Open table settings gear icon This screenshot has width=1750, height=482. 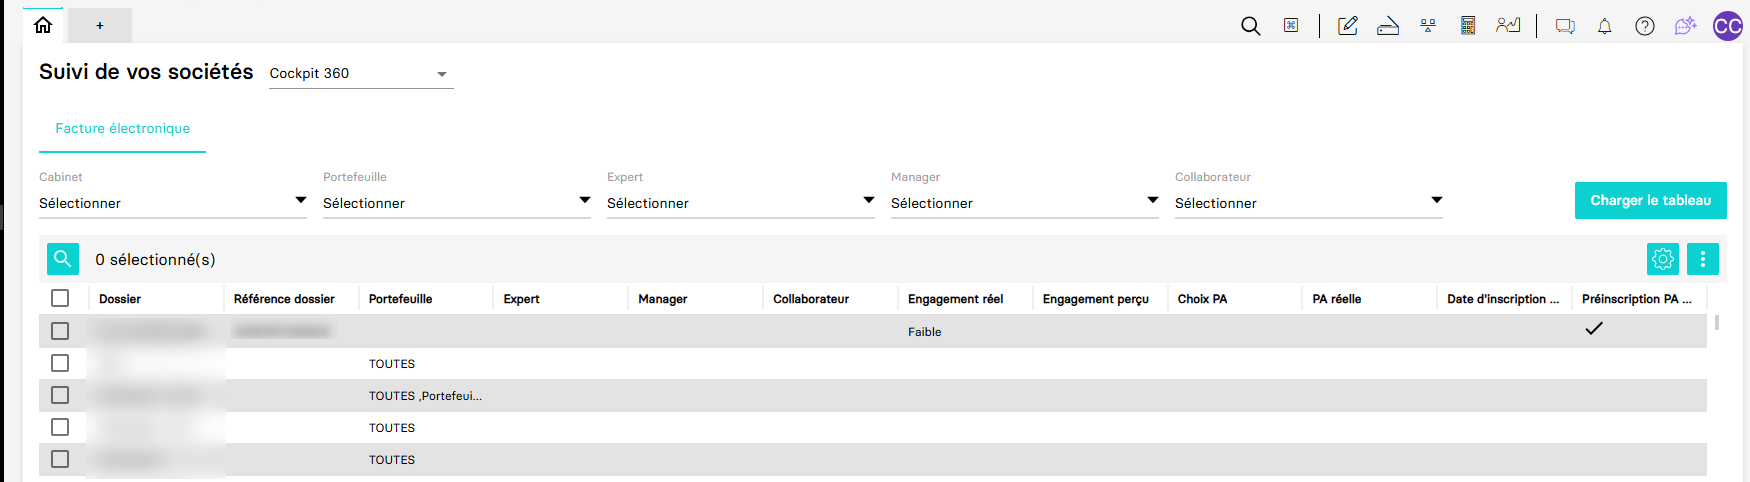[x=1662, y=259]
